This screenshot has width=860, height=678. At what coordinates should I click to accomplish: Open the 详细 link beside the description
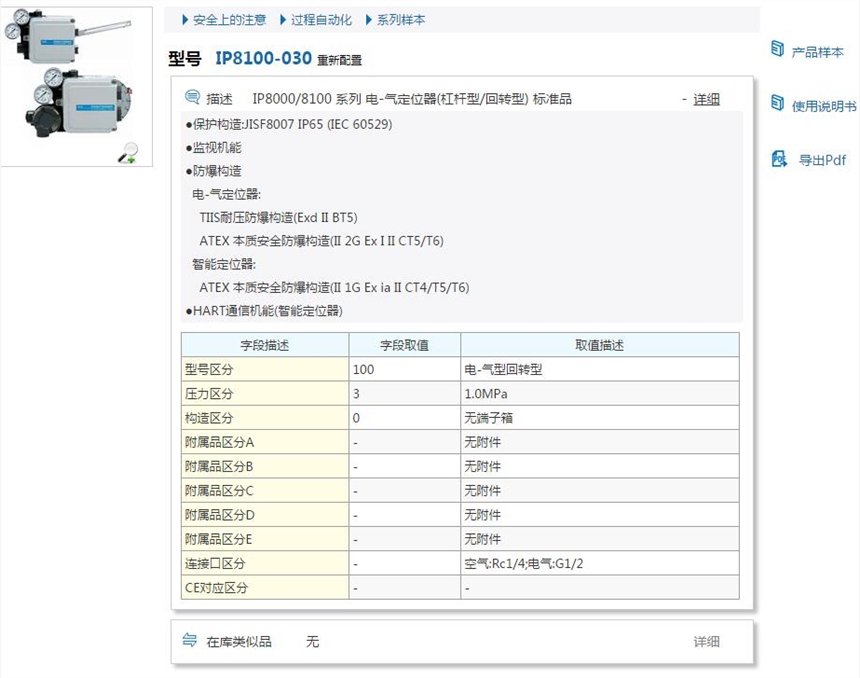point(706,99)
